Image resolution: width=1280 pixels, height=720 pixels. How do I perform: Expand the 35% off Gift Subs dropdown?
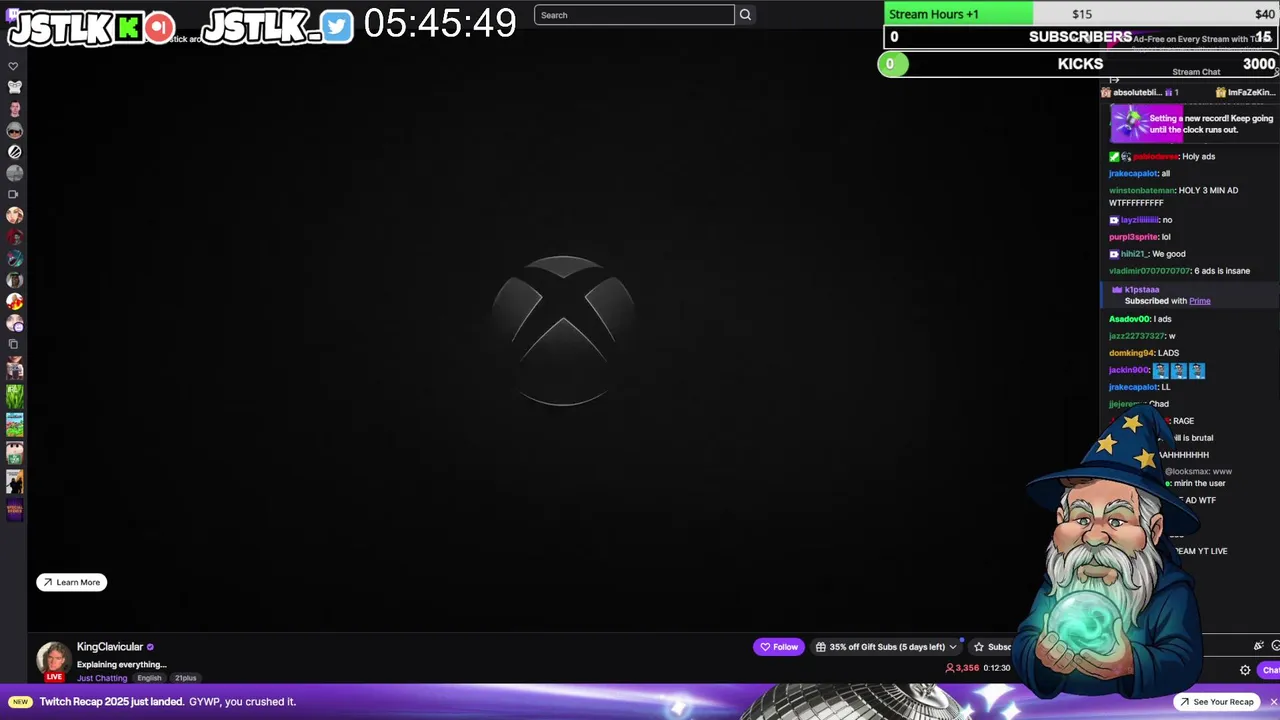pos(887,647)
